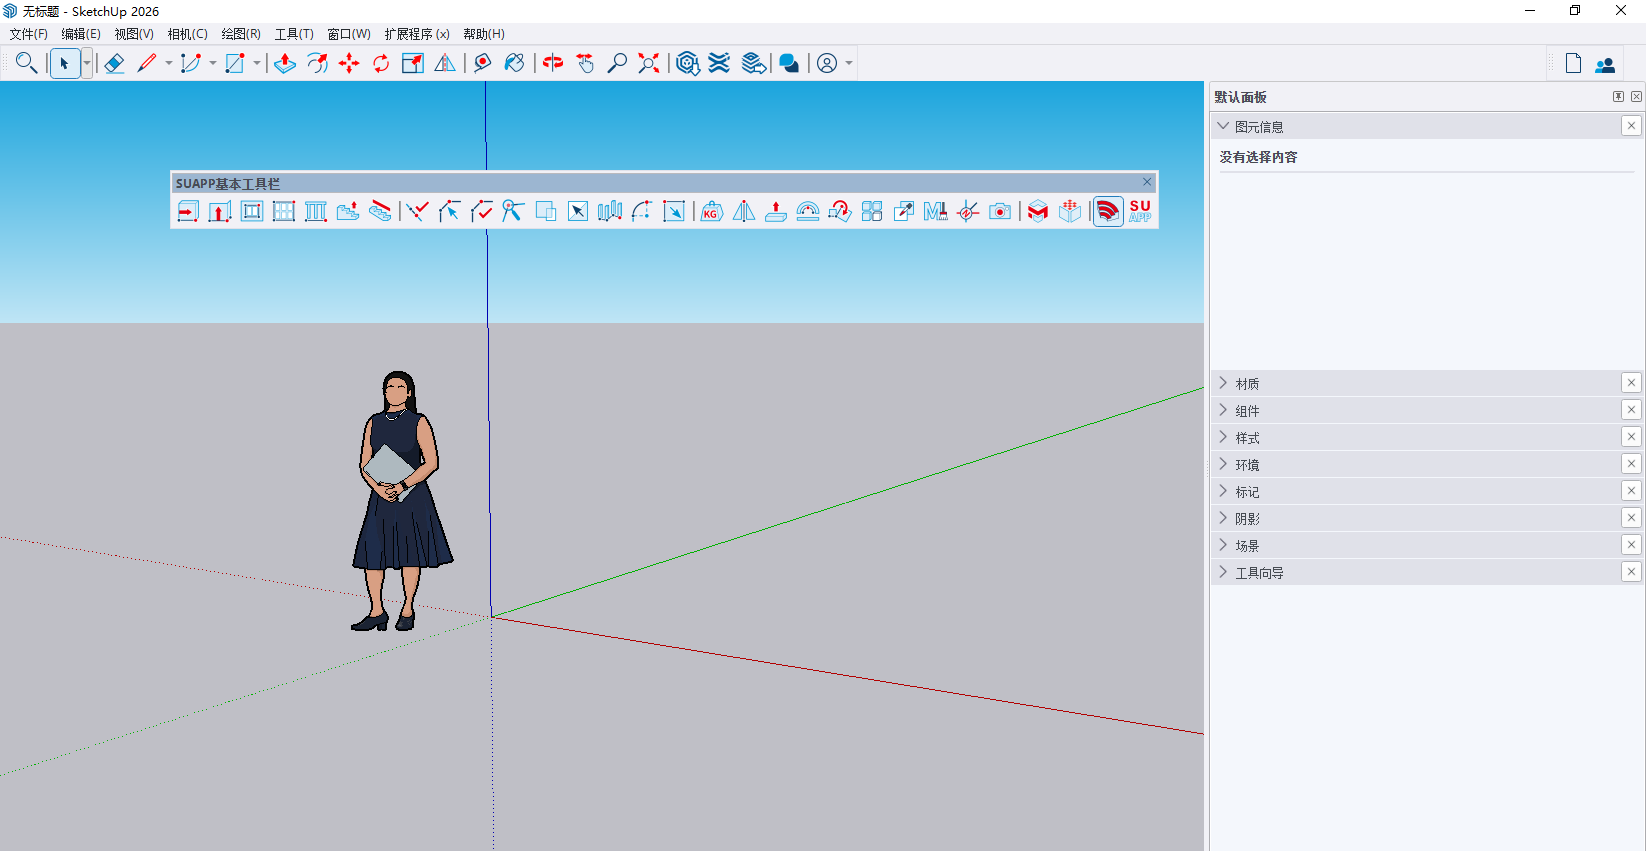Choose the Move tool with red arrows
The height and width of the screenshot is (851, 1646).
[x=349, y=63]
